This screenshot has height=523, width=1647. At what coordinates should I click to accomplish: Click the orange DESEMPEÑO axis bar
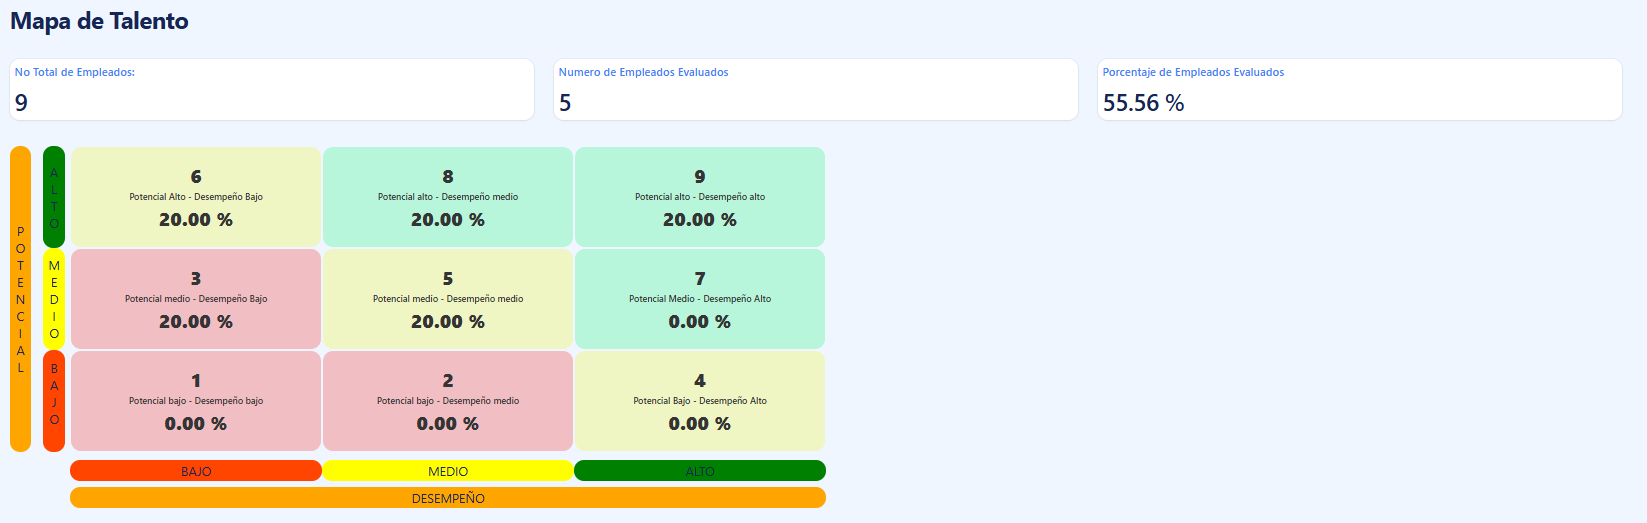[x=448, y=498]
